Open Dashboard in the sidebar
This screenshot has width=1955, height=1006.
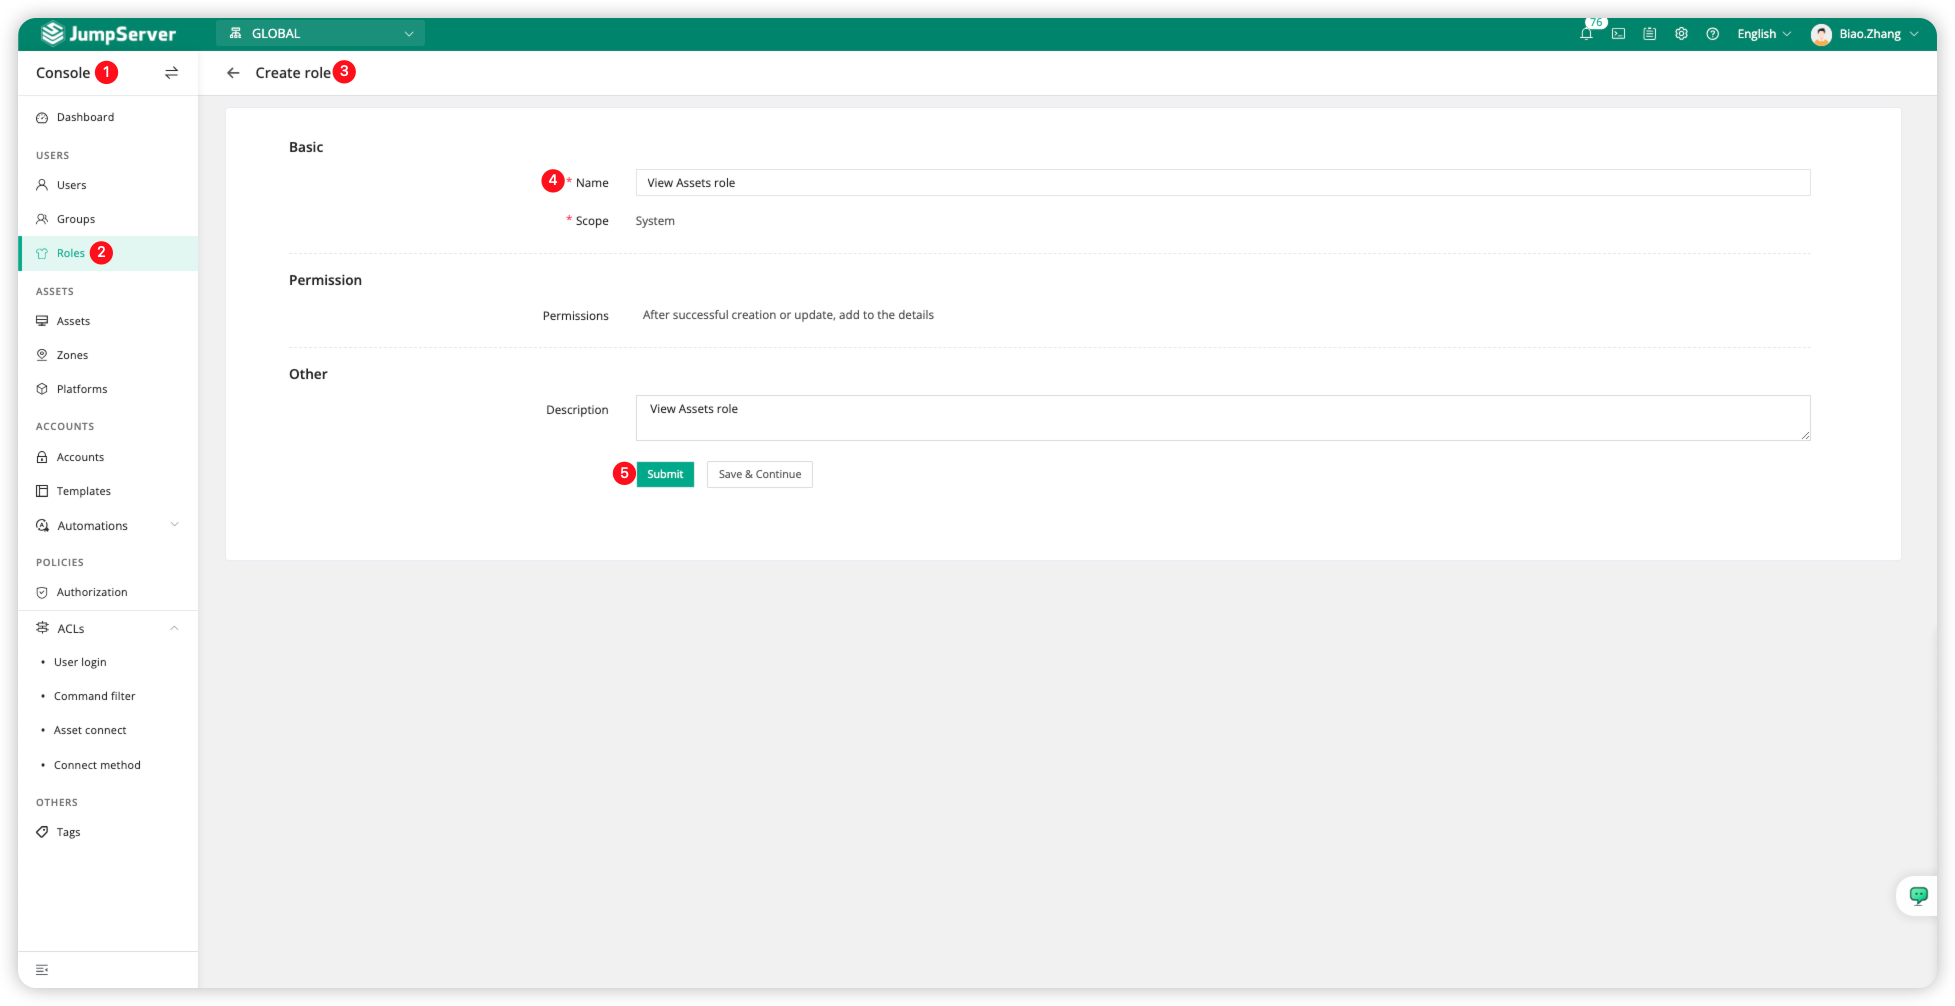[x=108, y=117]
